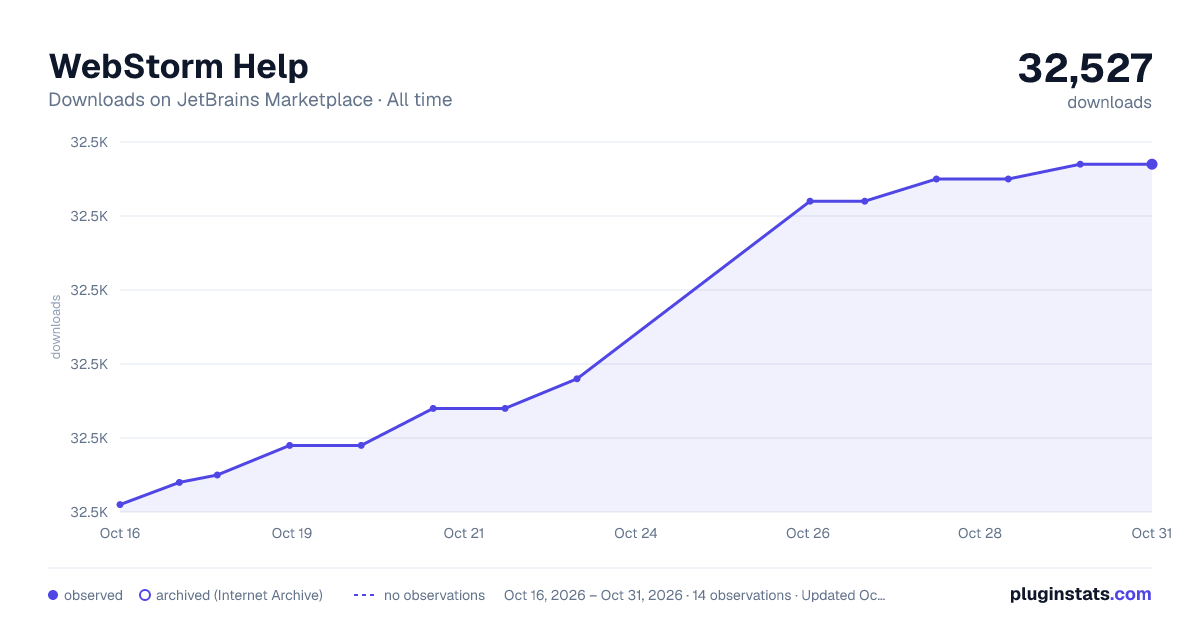The height and width of the screenshot is (630, 1200).
Task: Select the first data point above Oct 16
Action: click(x=120, y=505)
